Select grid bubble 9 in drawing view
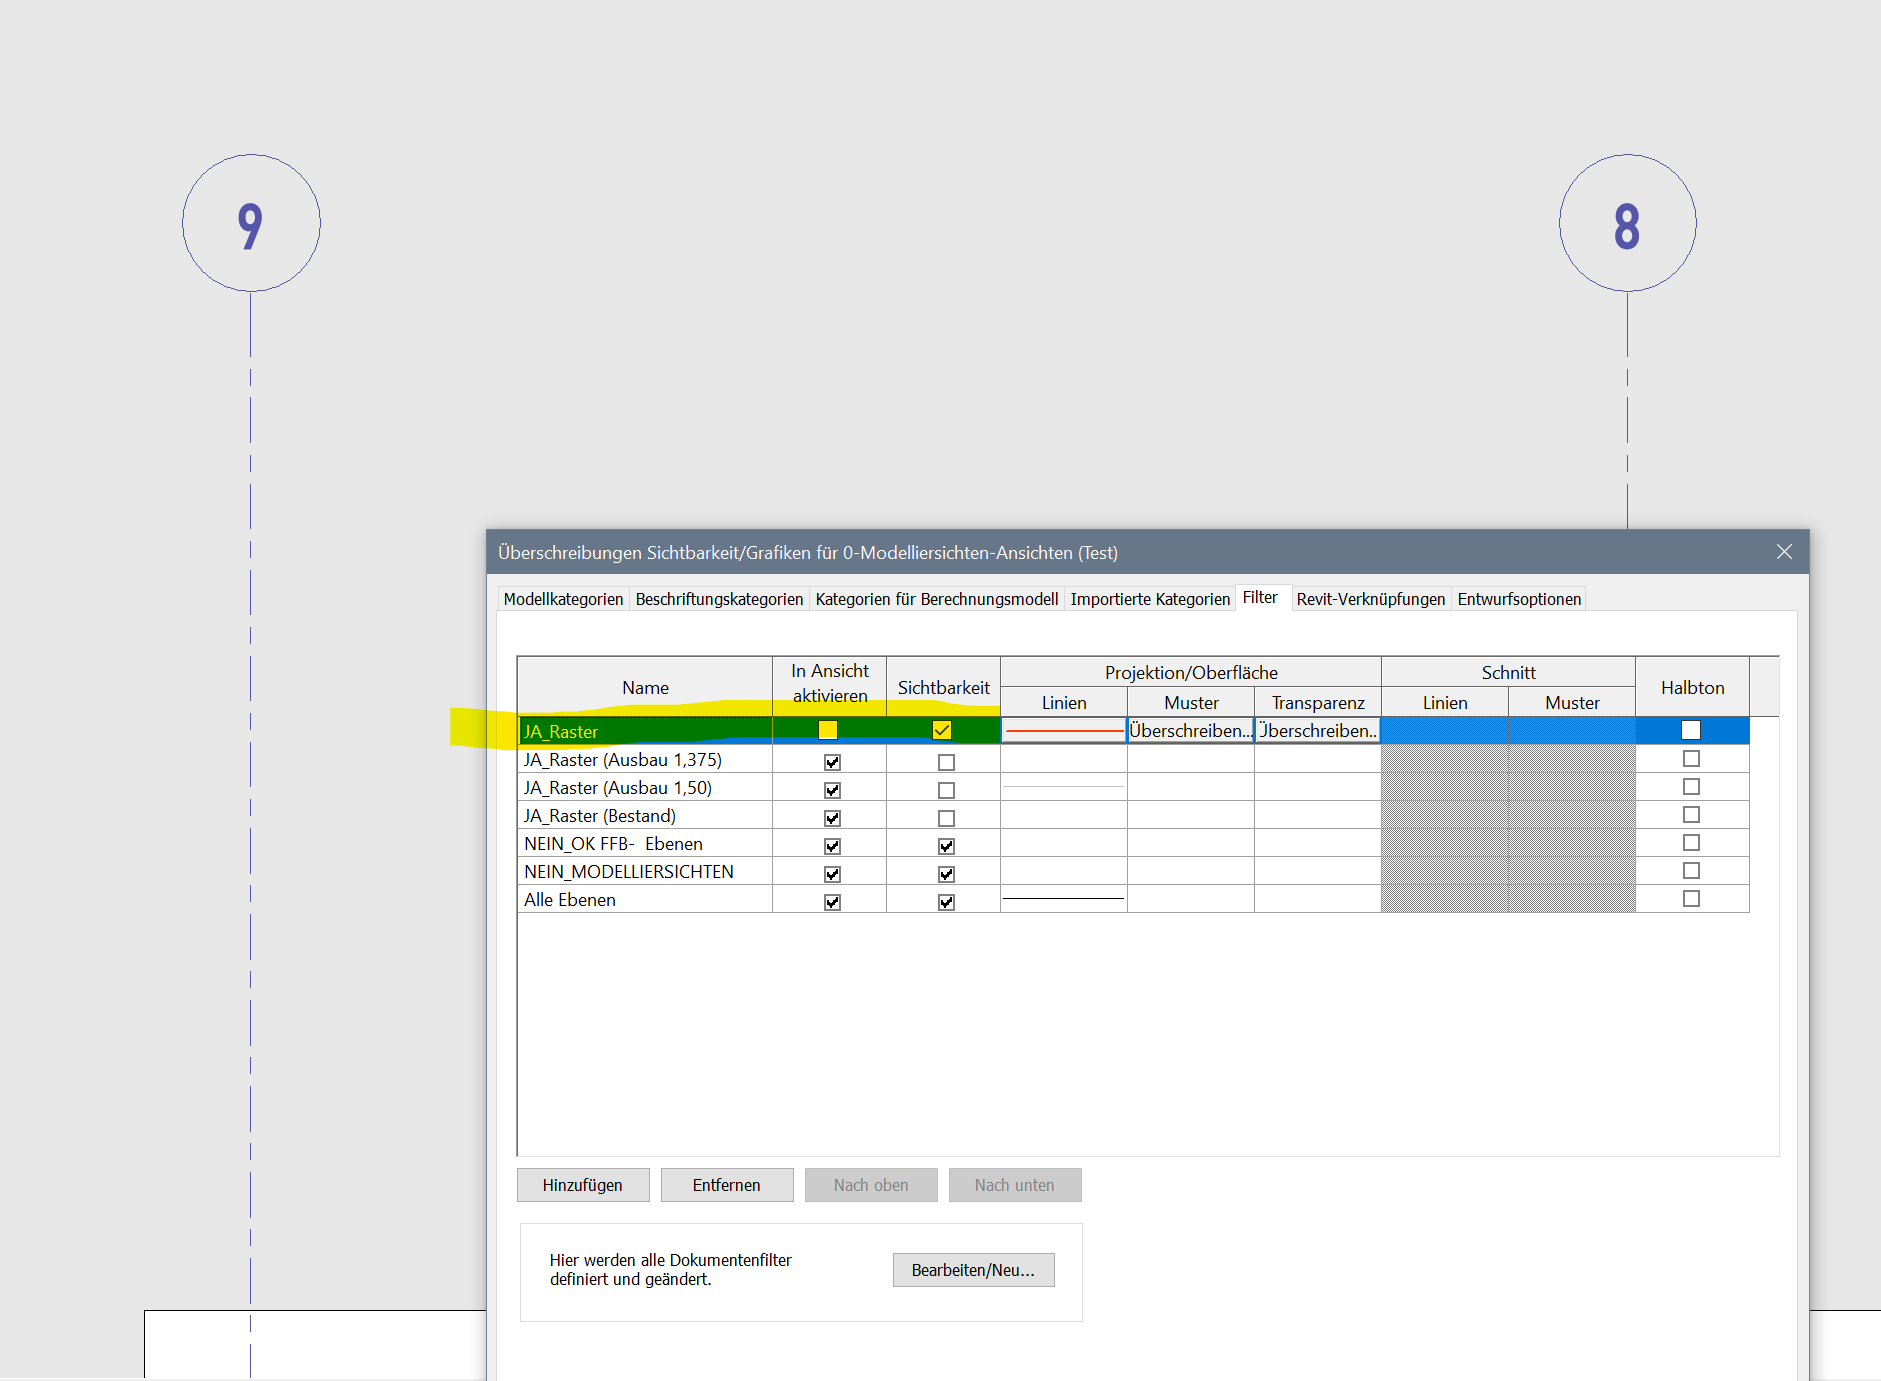This screenshot has width=1881, height=1381. (251, 223)
